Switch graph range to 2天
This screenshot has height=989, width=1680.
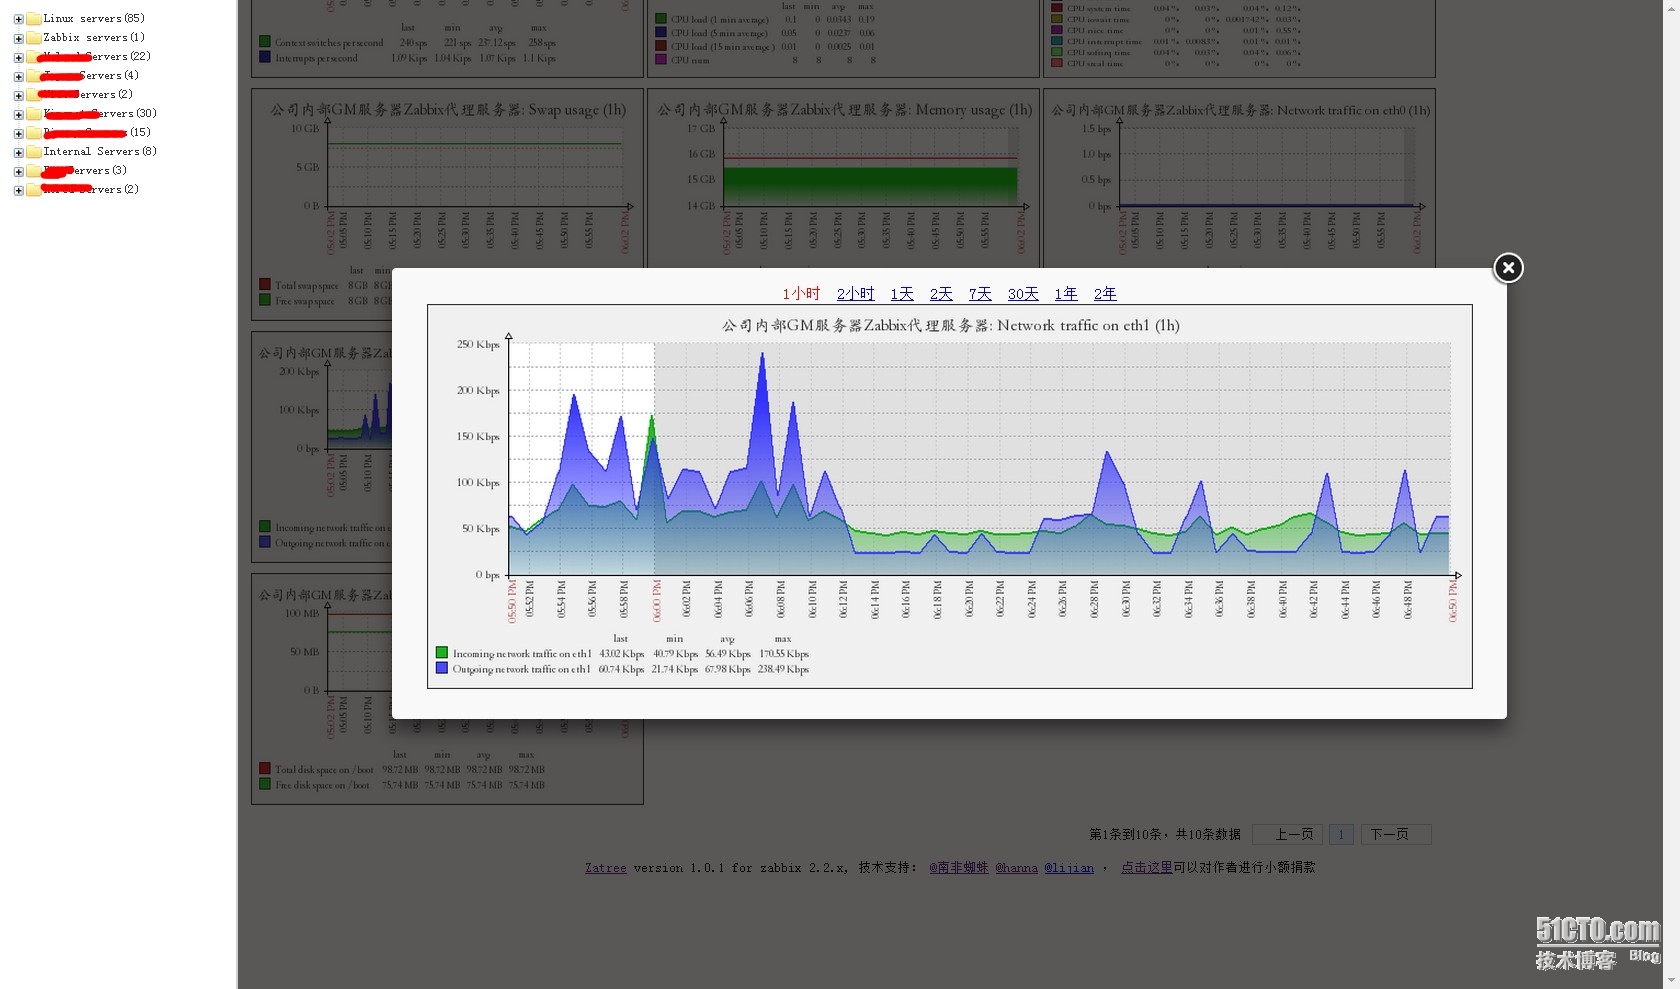pyautogui.click(x=941, y=294)
